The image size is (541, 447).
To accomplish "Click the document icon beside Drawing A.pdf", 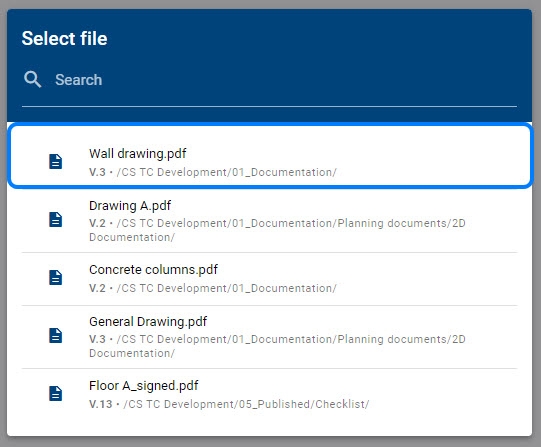I will click(x=56, y=219).
